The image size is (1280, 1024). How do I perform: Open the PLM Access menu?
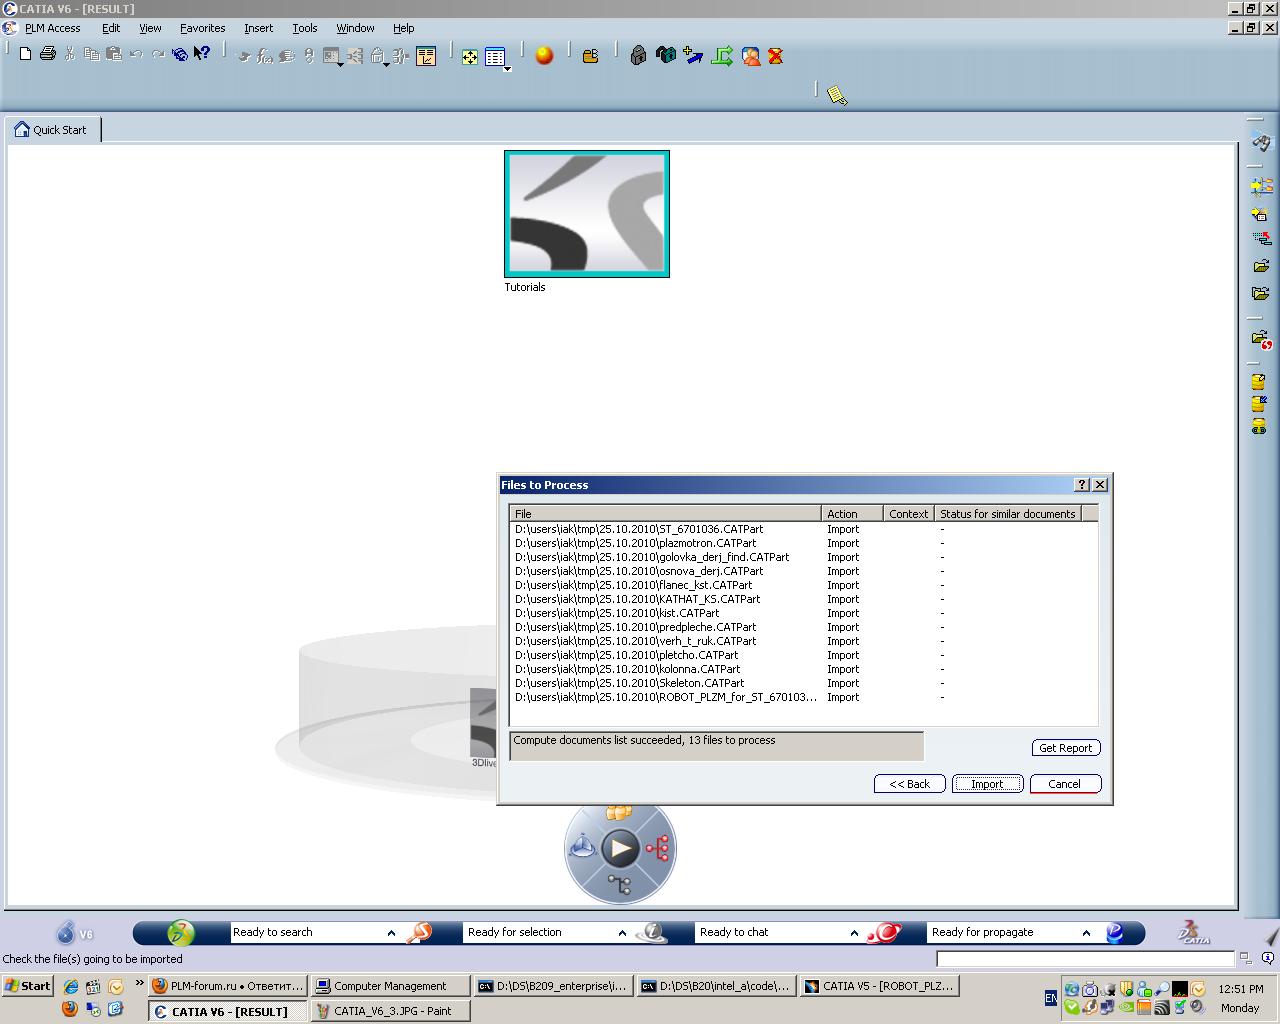[x=52, y=28]
